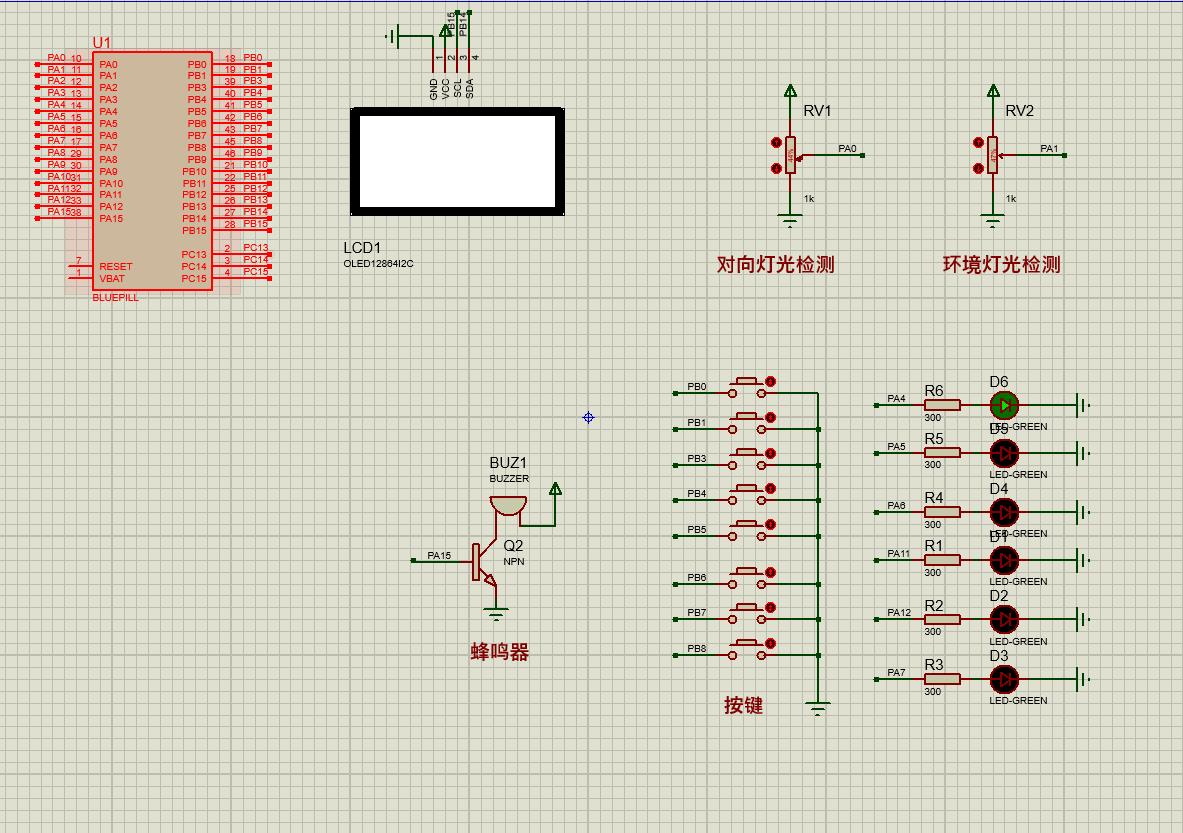Click the BUZ1 buzzer component
This screenshot has width=1183, height=833.
pyautogui.click(x=508, y=505)
